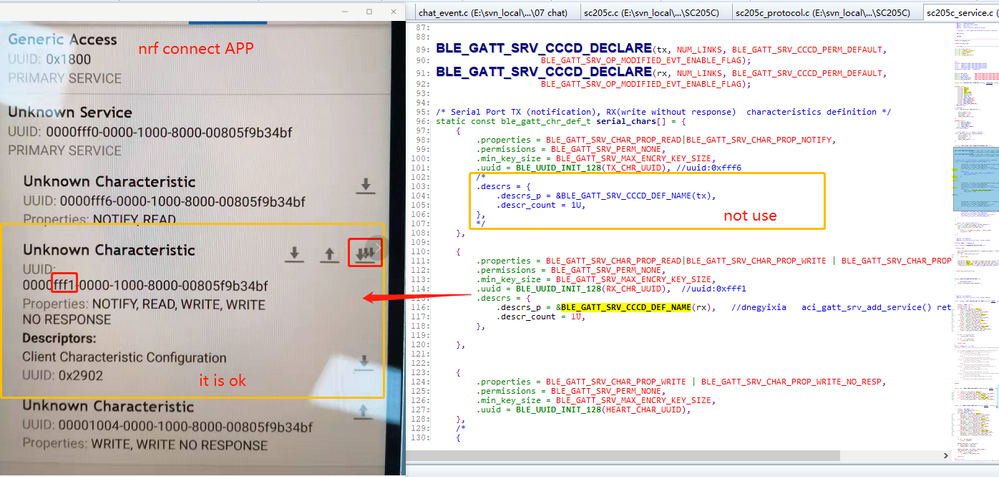Switch to chat_event.c tab
The height and width of the screenshot is (477, 999).
(x=494, y=12)
